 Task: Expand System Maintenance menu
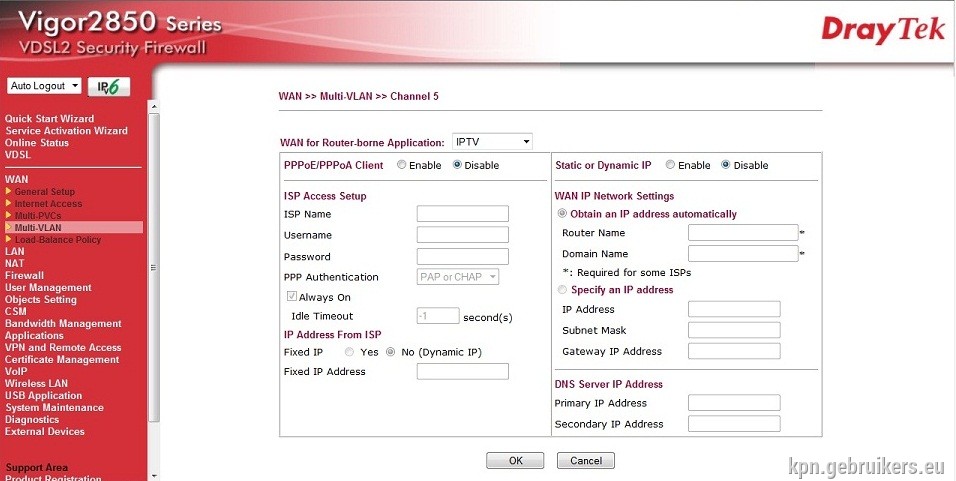point(55,407)
